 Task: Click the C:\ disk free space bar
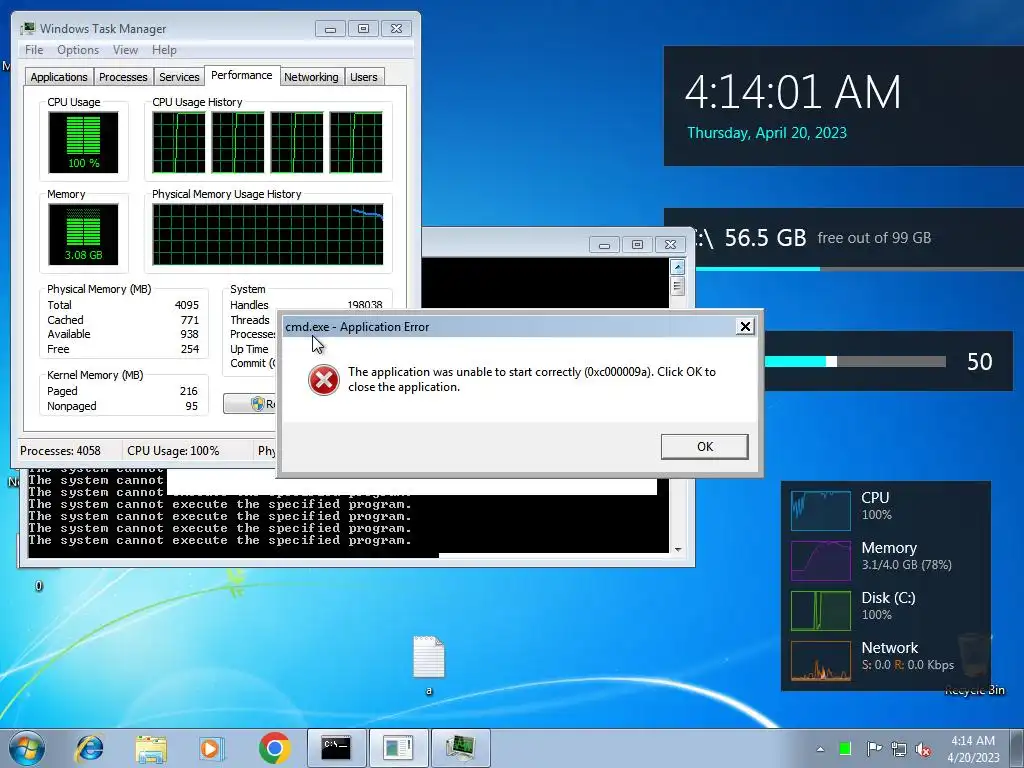click(857, 268)
